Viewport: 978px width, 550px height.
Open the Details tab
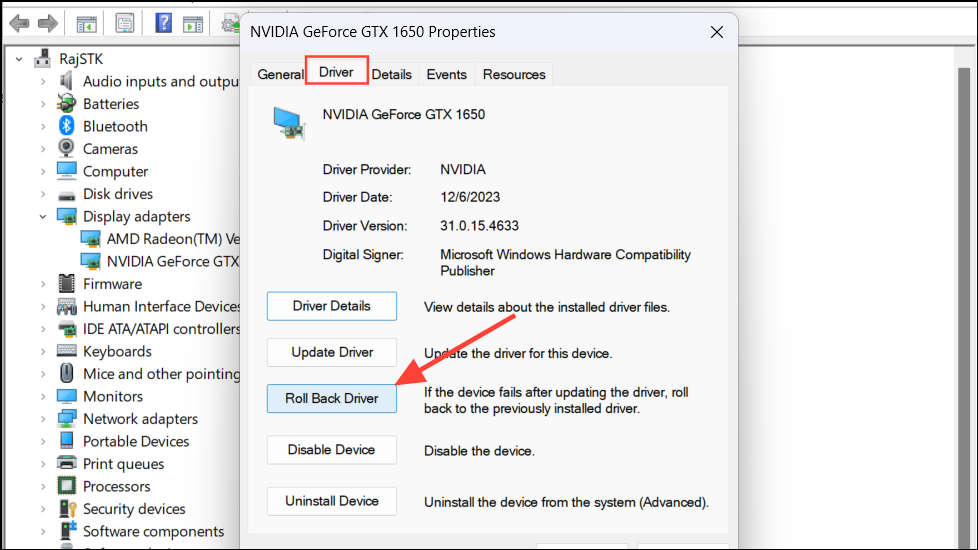coord(392,74)
